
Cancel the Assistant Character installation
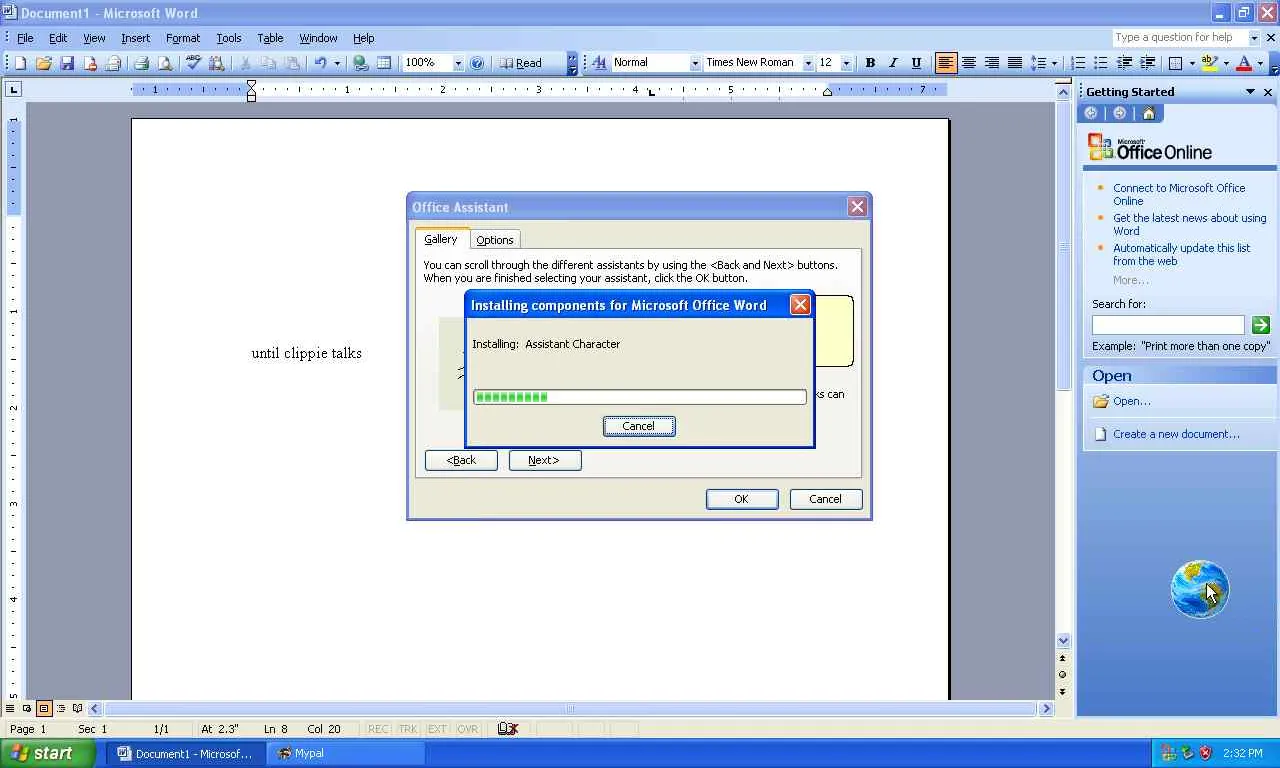click(639, 426)
